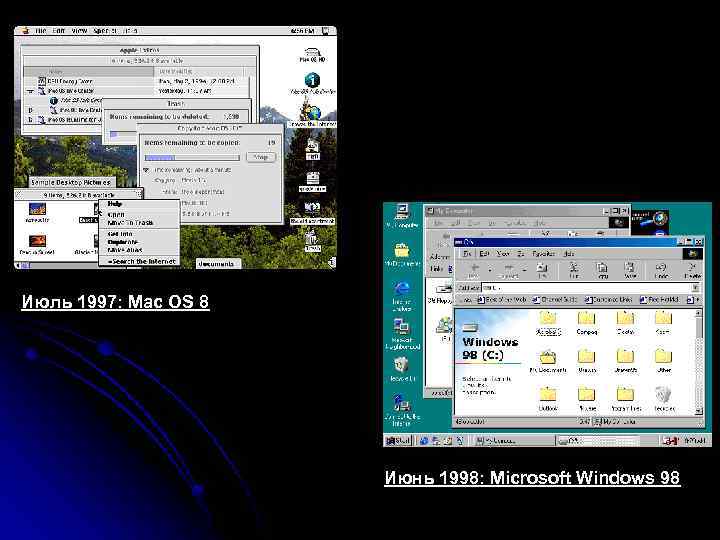The height and width of the screenshot is (540, 720).
Task: Open My Documents desktop icon
Action: coord(402,255)
